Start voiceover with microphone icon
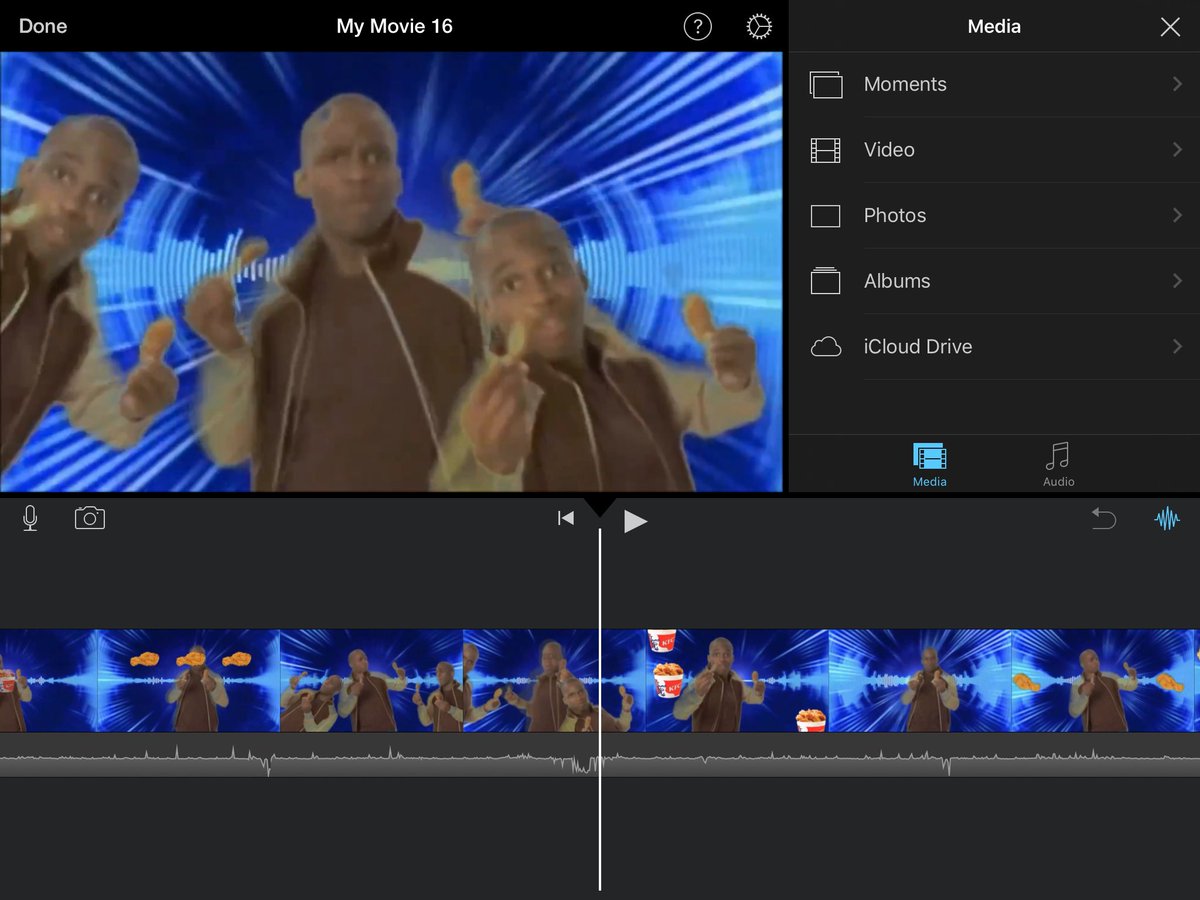The width and height of the screenshot is (1200, 900). click(x=30, y=518)
